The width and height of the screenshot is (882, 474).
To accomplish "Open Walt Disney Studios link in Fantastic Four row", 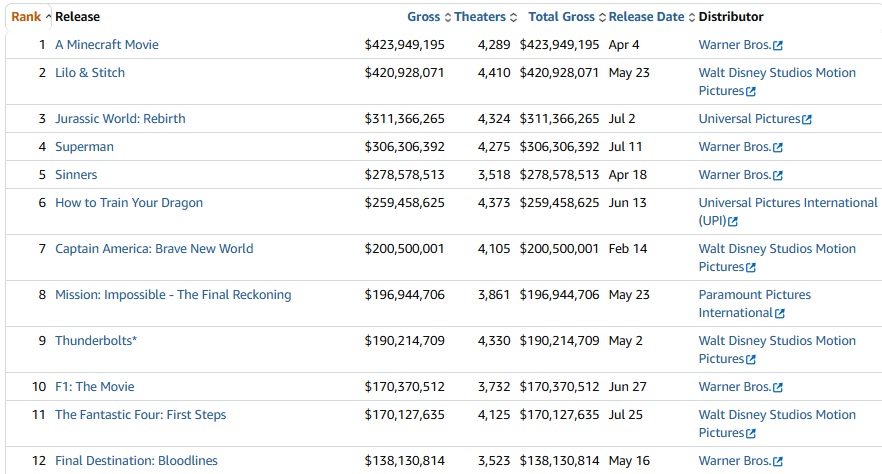I will click(777, 425).
